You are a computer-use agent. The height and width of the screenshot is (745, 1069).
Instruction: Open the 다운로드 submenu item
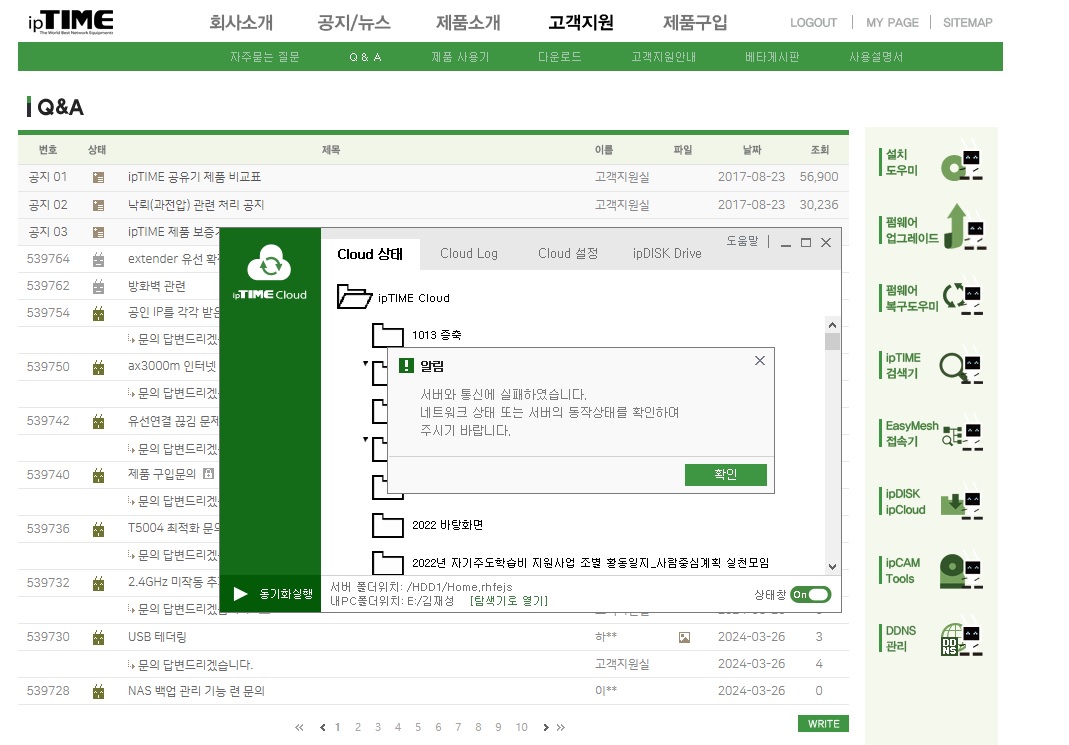560,57
